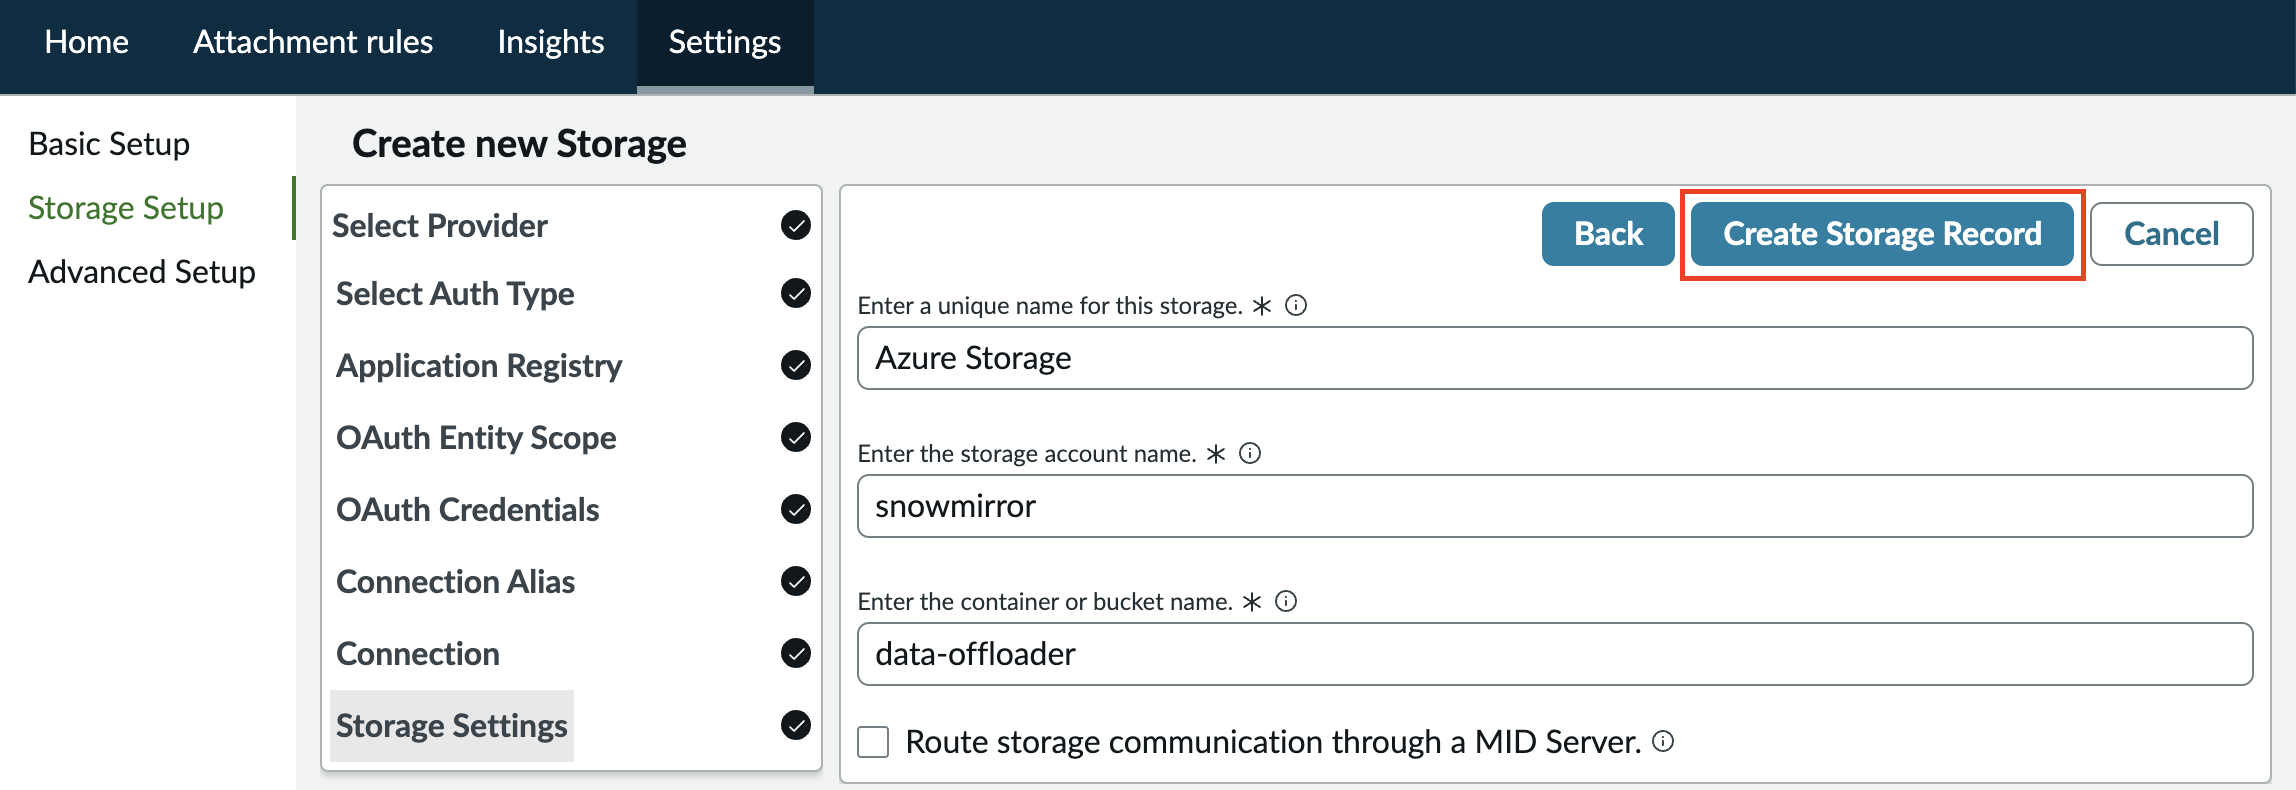
Task: Go to the Application Registry step
Action: click(x=479, y=366)
